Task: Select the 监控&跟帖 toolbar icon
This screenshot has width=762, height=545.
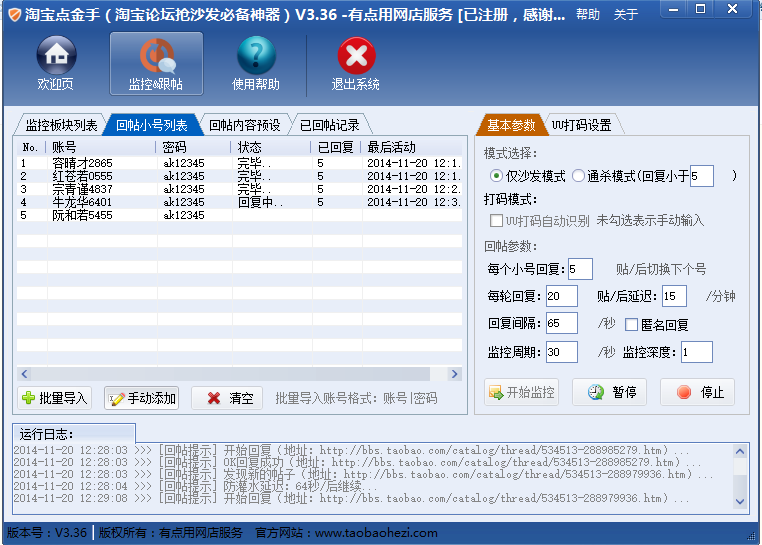Action: click(156, 63)
